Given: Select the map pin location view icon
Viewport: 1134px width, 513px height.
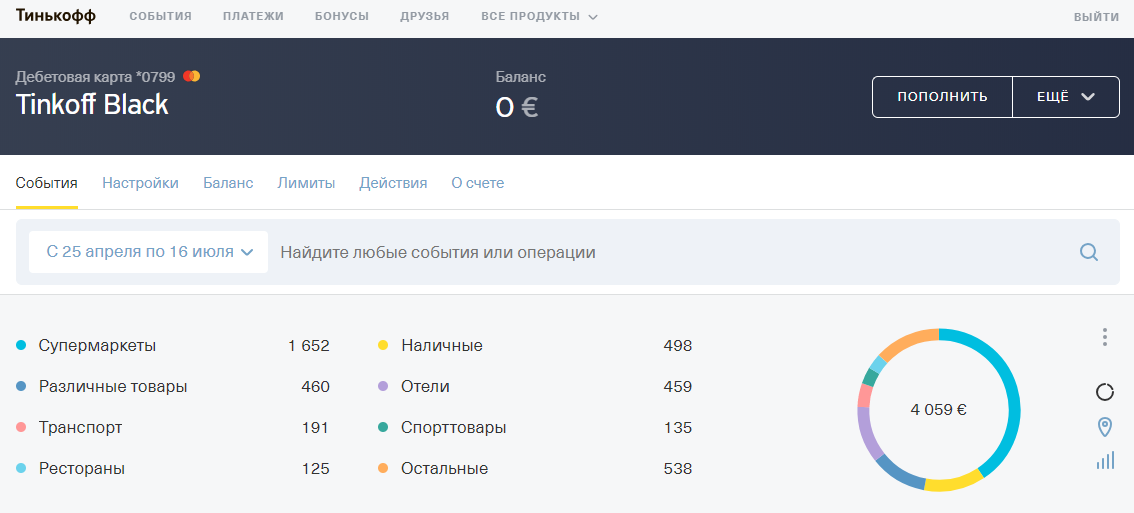Looking at the screenshot, I should (x=1104, y=427).
